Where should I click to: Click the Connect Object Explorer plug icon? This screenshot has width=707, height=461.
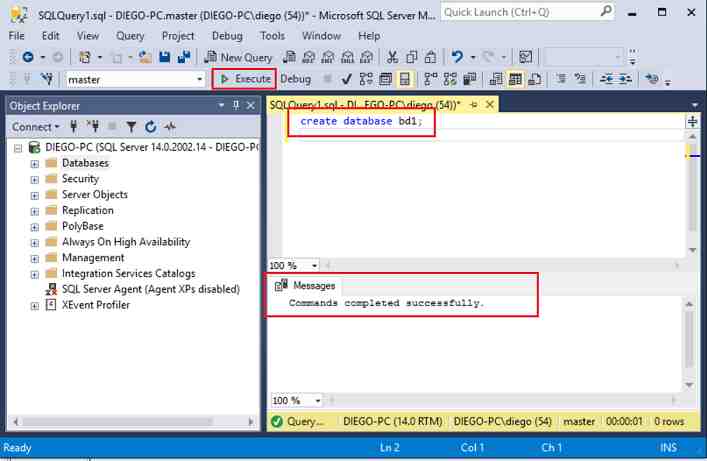(x=73, y=127)
